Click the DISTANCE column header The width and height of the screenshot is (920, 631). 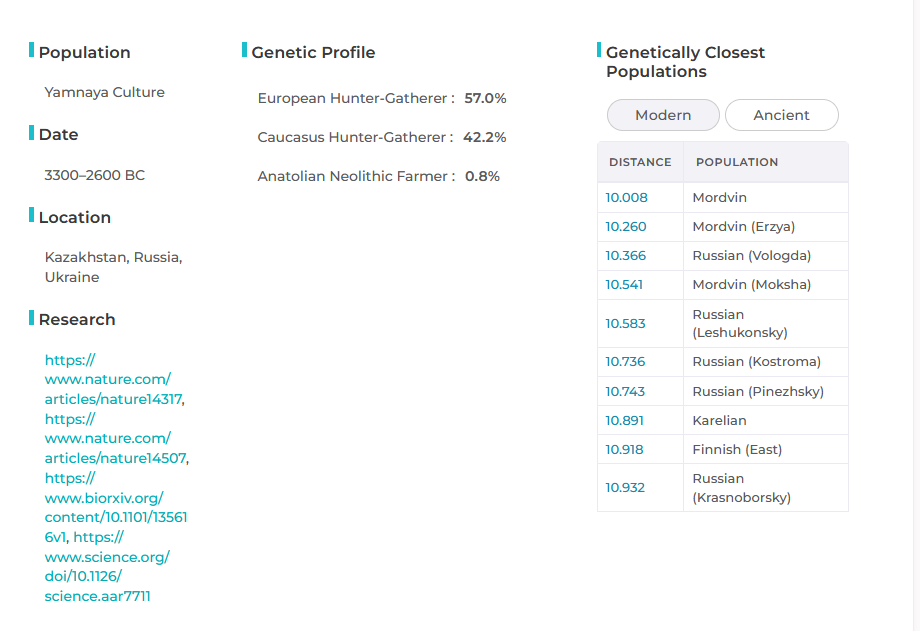[640, 162]
